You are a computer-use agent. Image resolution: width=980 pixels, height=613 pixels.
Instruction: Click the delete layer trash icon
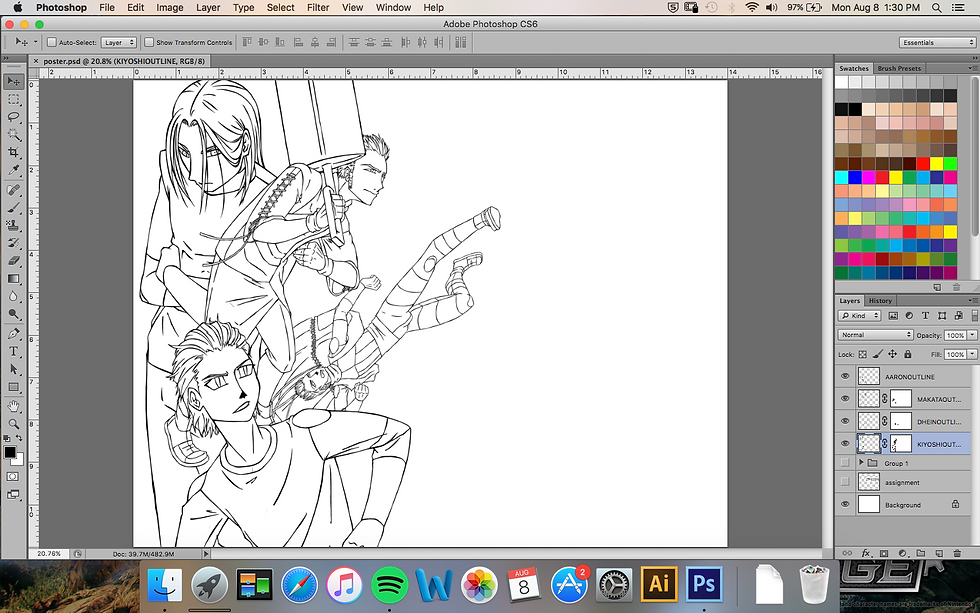[959, 553]
